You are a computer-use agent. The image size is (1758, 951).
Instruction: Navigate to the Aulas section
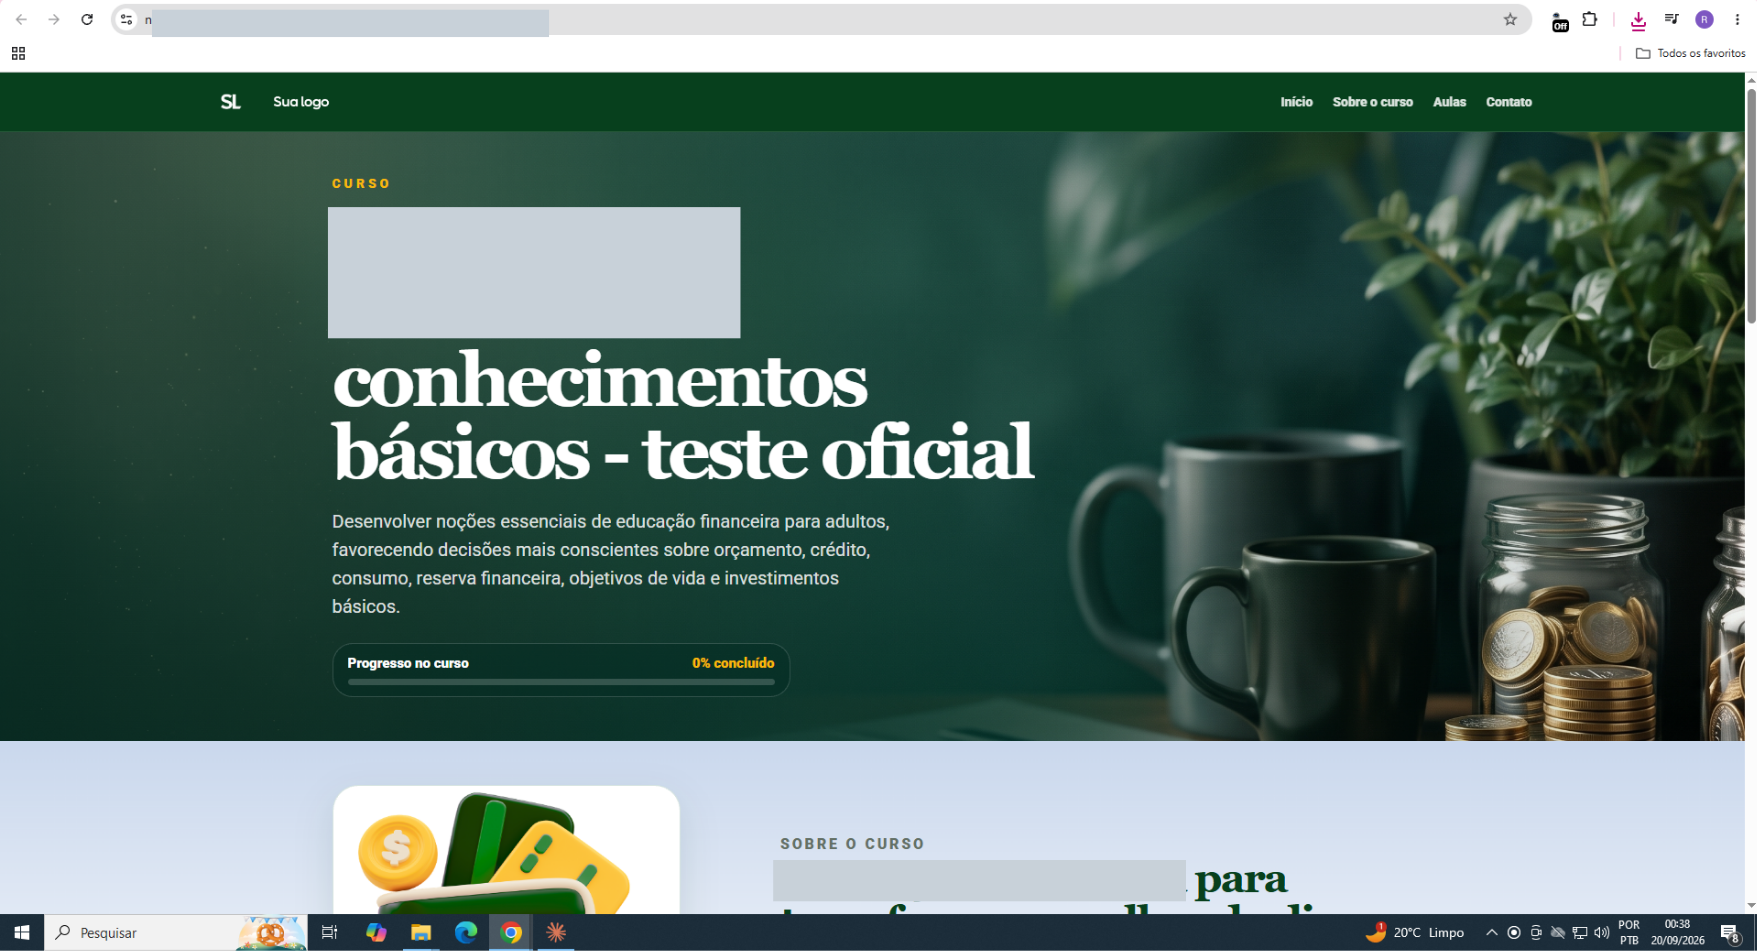click(1449, 102)
